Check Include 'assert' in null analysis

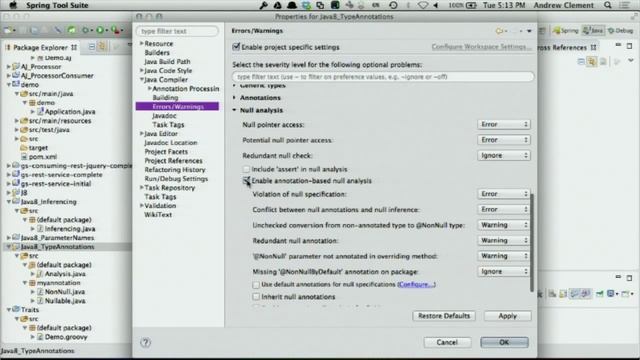246,169
